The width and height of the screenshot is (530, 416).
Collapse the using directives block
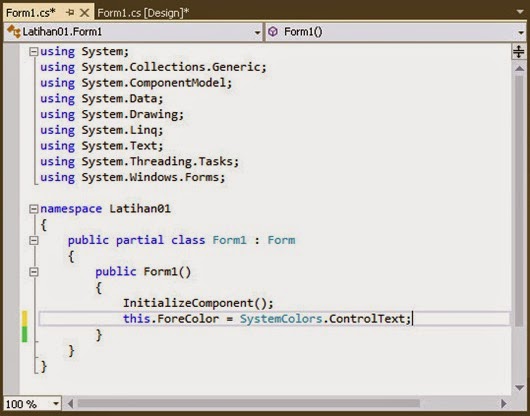33,52
